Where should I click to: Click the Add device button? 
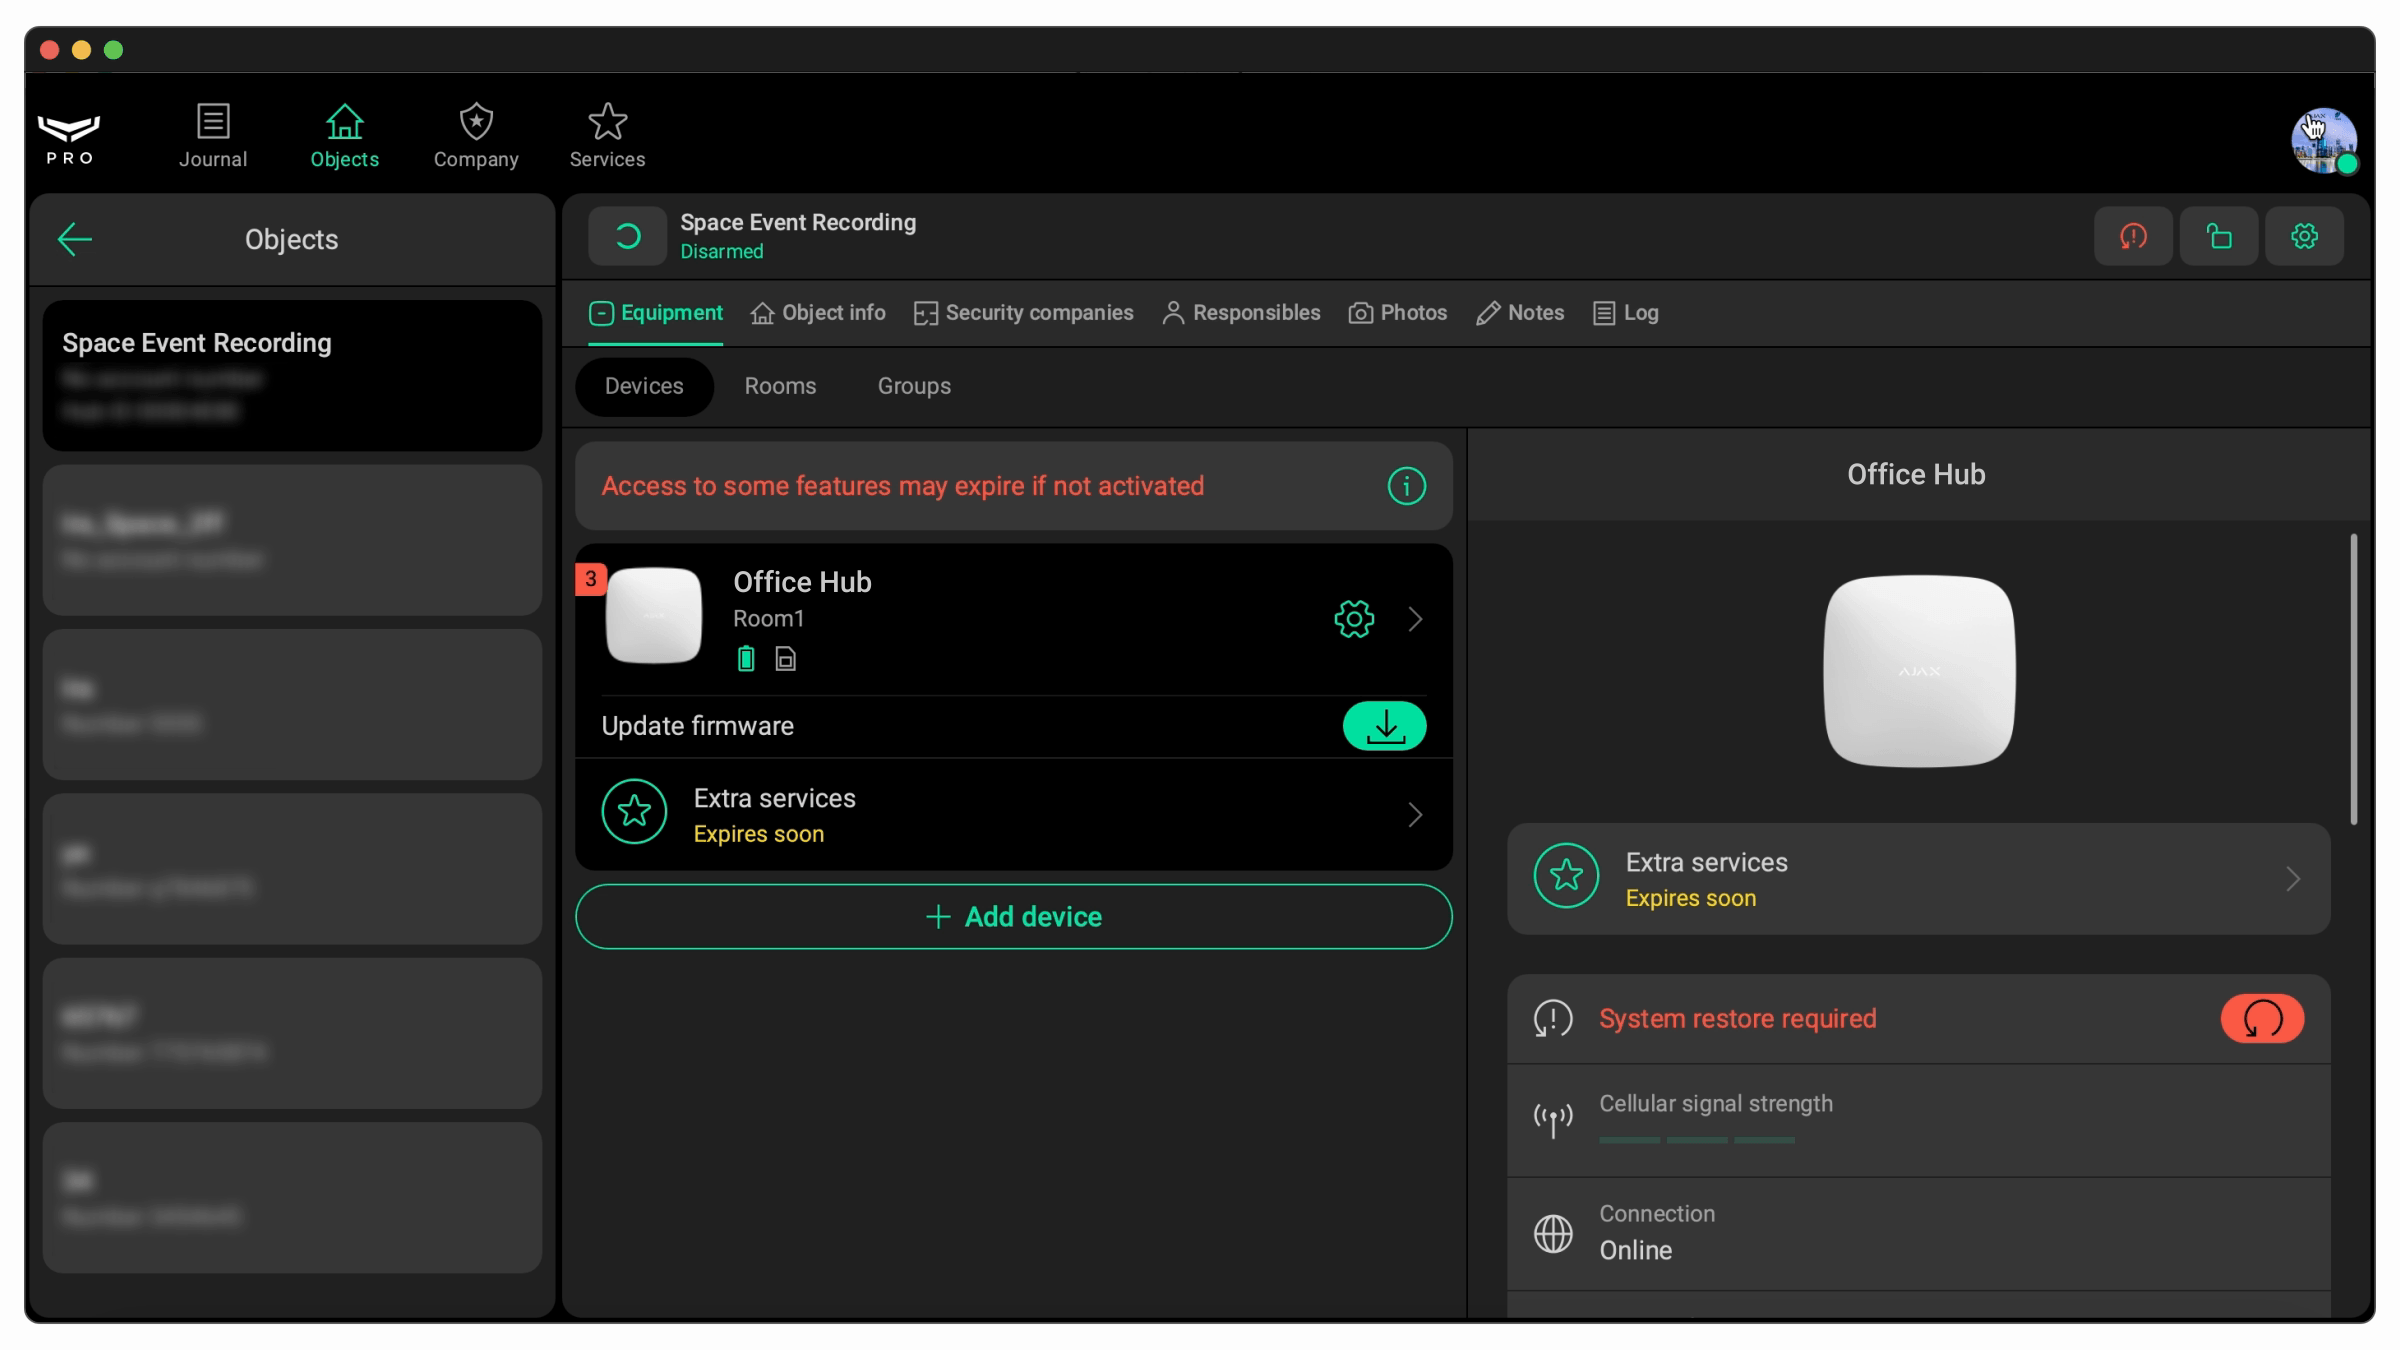coord(1013,917)
